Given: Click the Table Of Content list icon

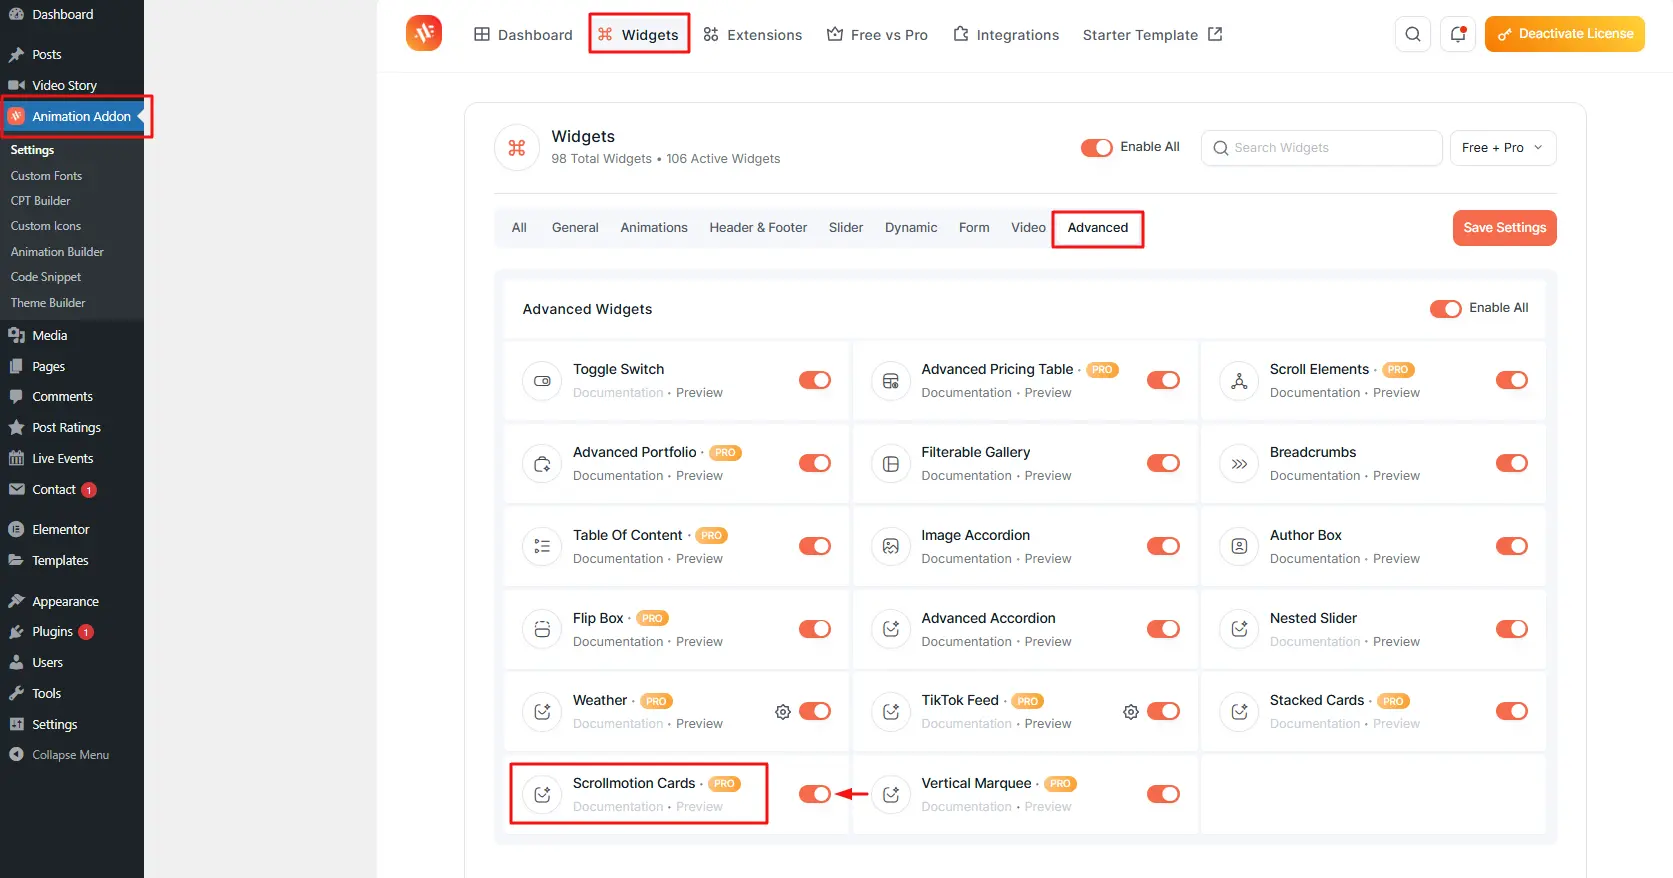Looking at the screenshot, I should [542, 547].
